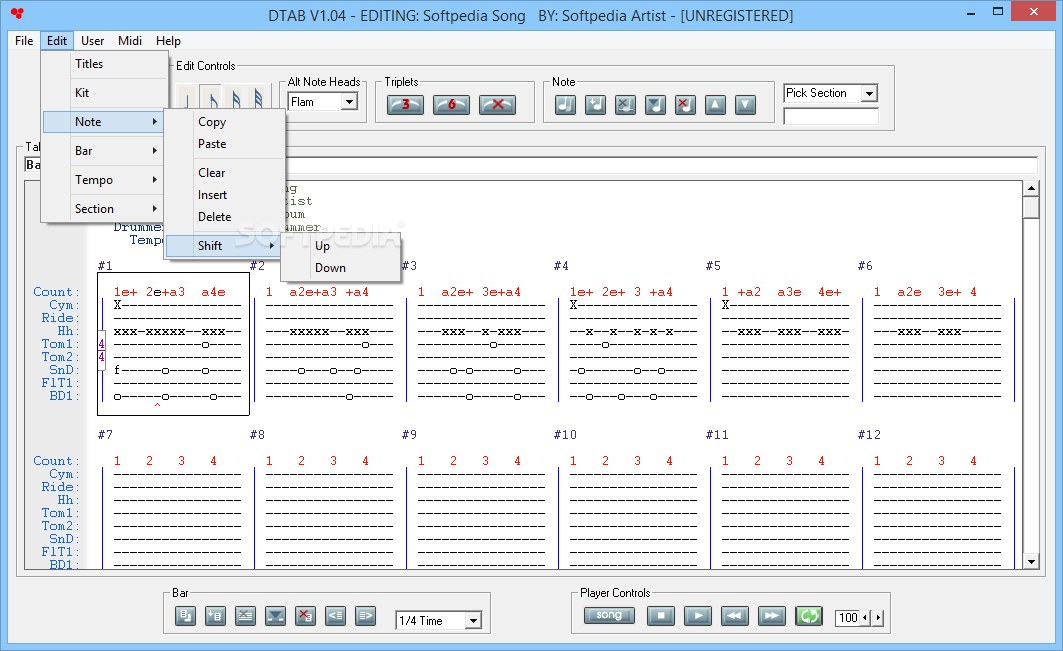This screenshot has height=651, width=1063.
Task: Choose Down in the Shift submenu
Action: click(x=341, y=268)
